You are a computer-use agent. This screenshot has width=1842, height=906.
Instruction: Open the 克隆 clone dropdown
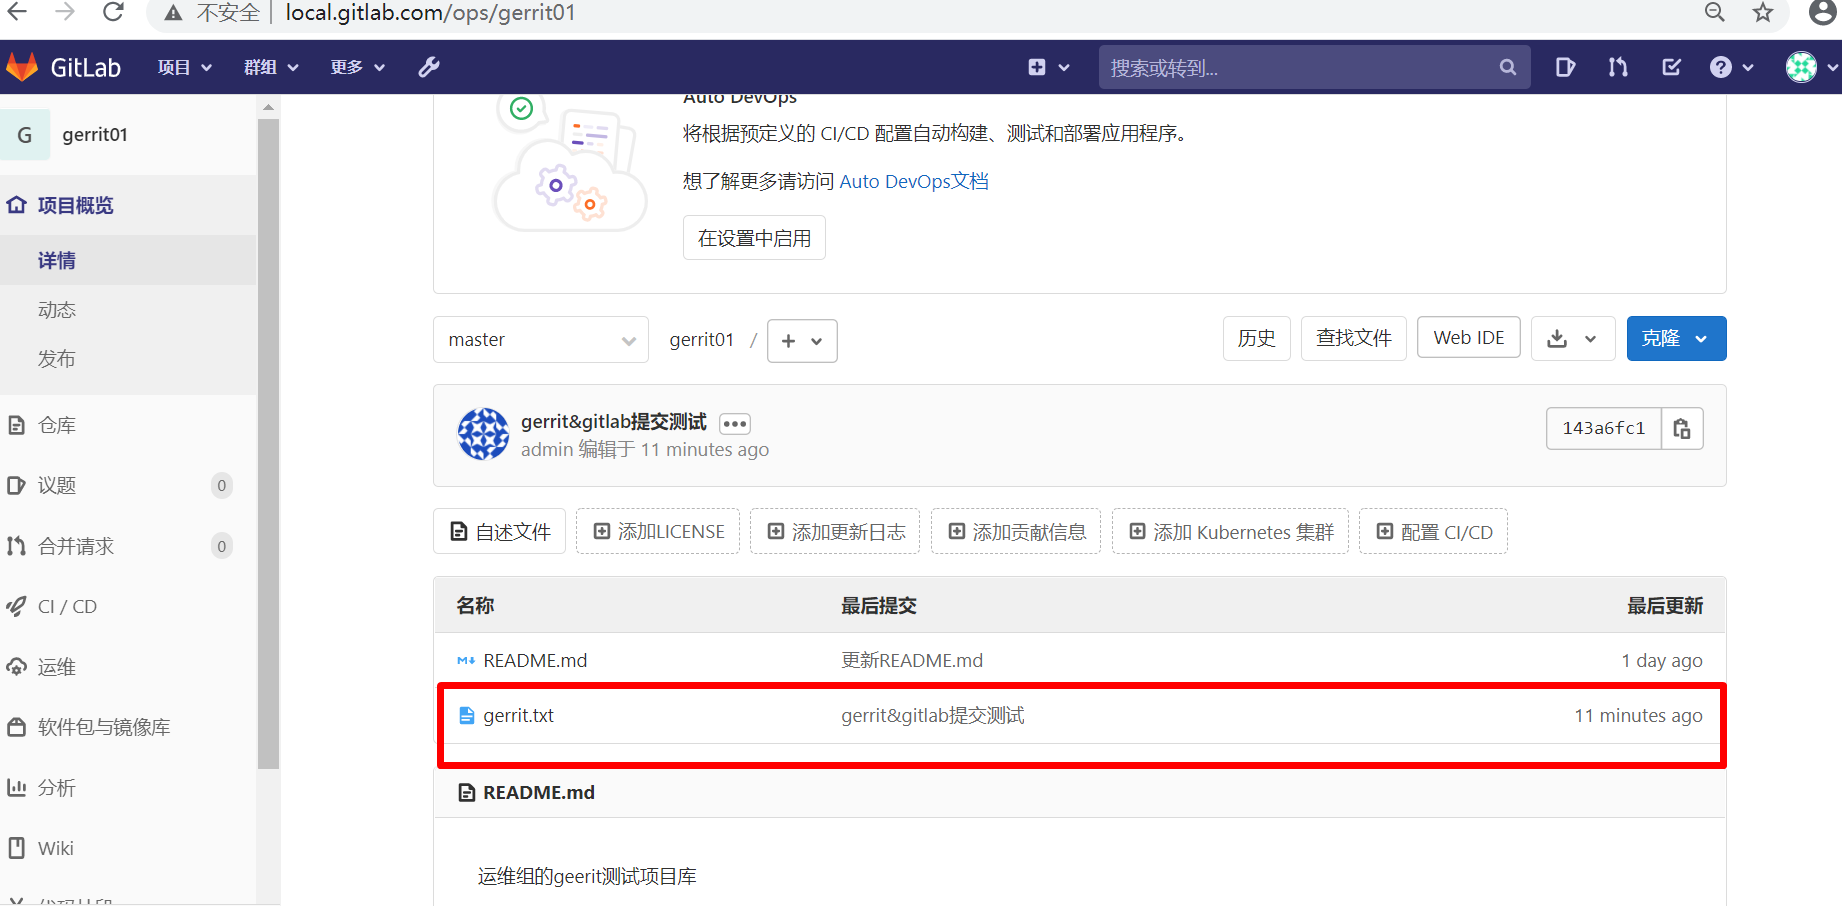click(x=1676, y=339)
